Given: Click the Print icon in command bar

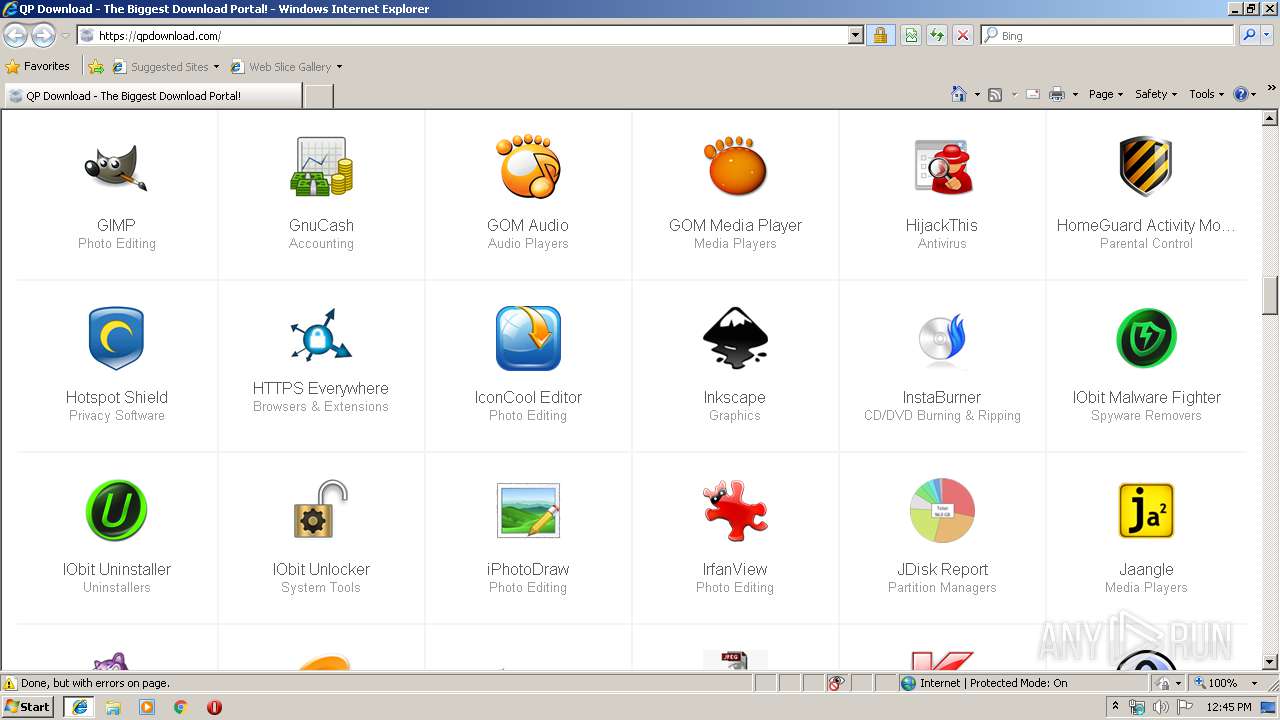Looking at the screenshot, I should 1057,94.
